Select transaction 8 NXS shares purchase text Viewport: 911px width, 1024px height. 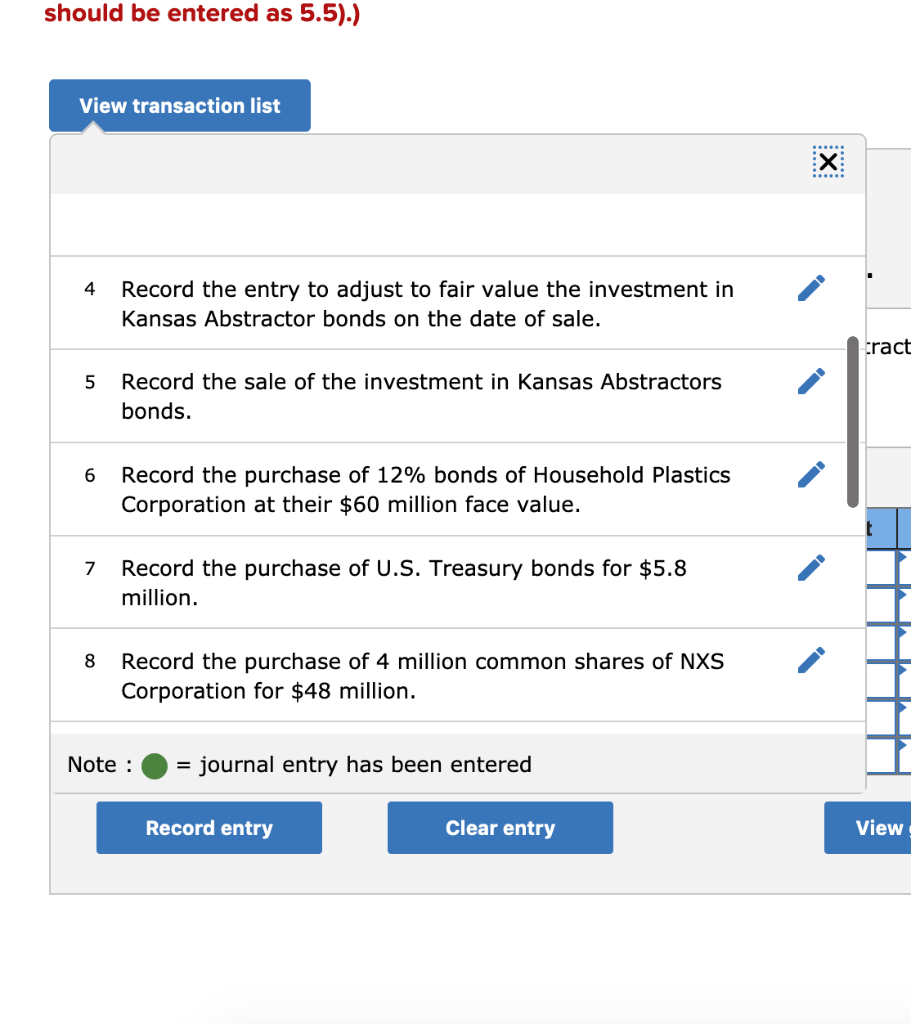pos(422,675)
